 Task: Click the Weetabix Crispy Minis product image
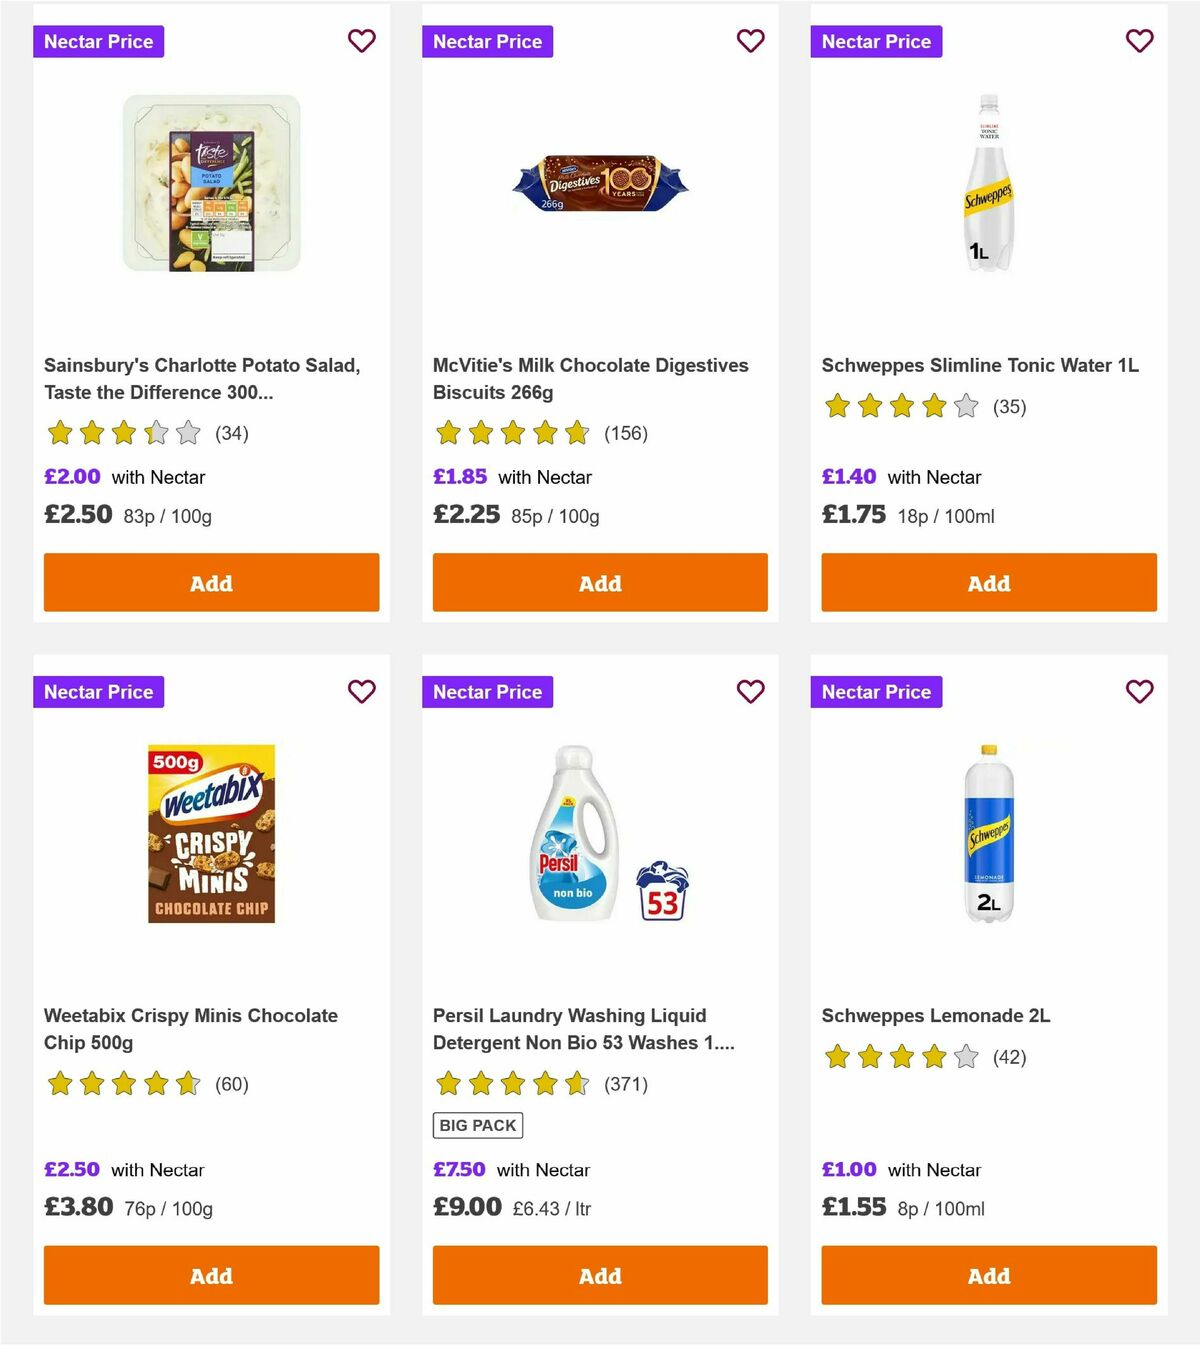(x=210, y=836)
